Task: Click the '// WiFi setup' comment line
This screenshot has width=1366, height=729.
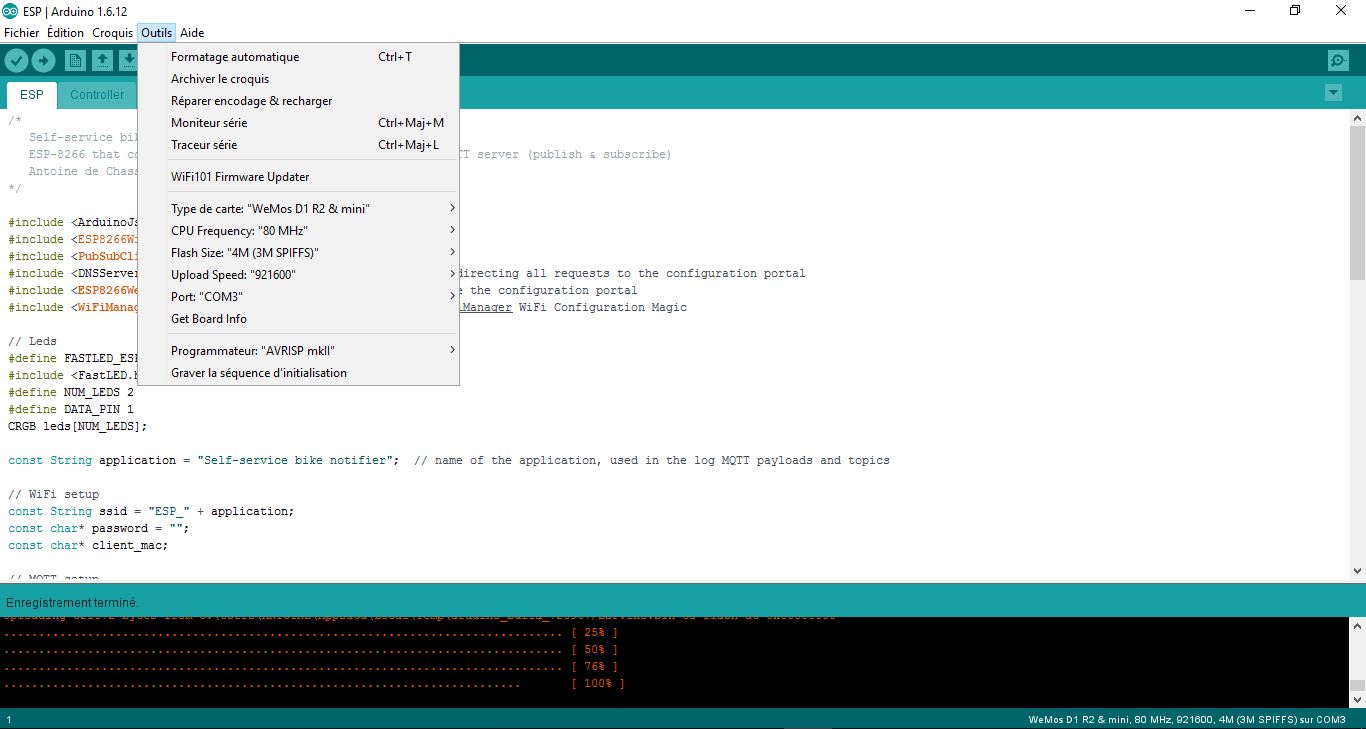Action: (x=54, y=495)
